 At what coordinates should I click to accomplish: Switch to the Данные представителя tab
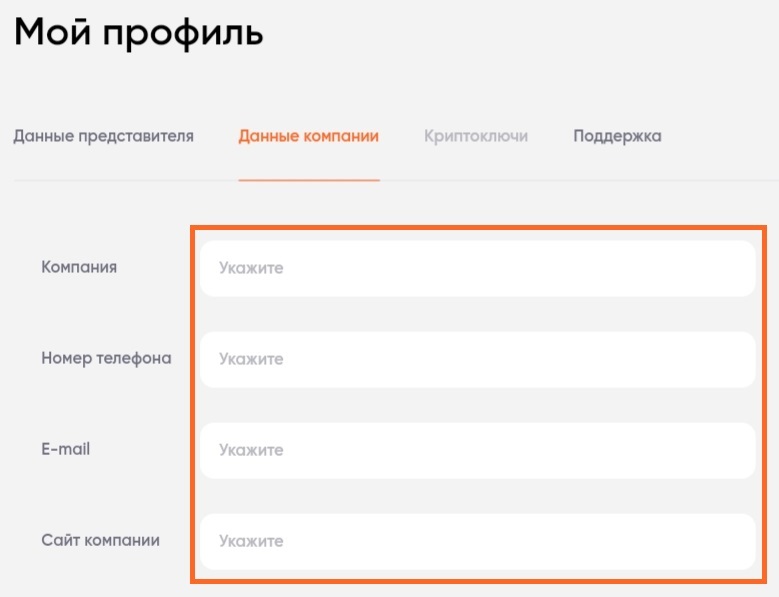(103, 137)
